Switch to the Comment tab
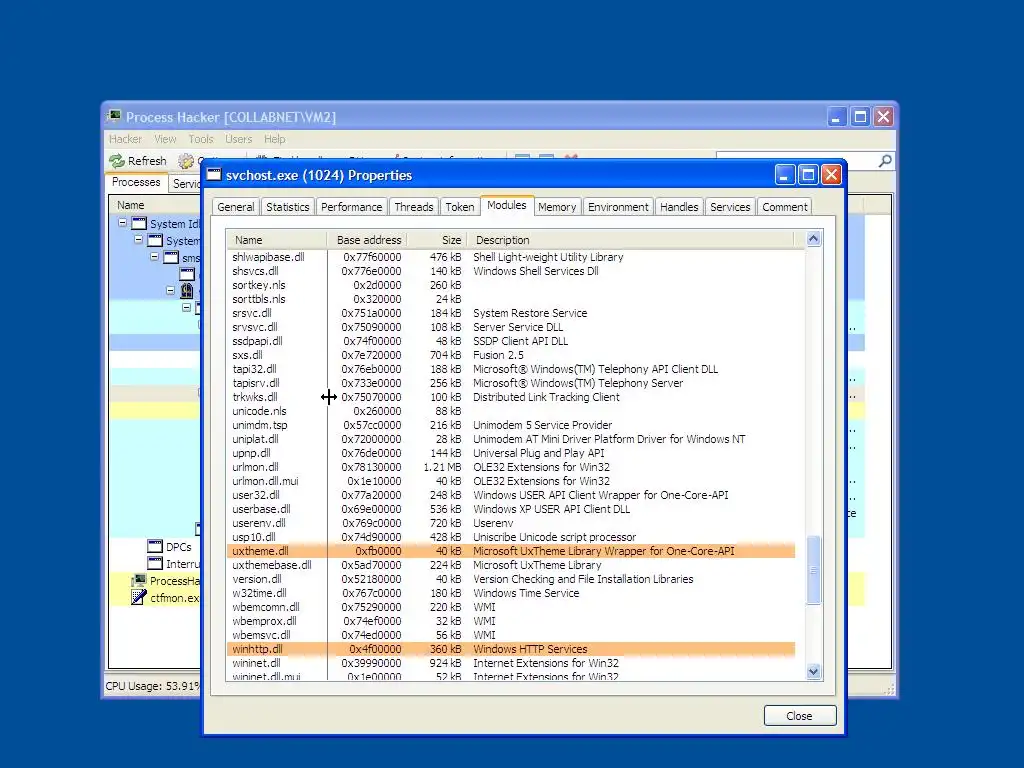1024x768 pixels. tap(785, 207)
